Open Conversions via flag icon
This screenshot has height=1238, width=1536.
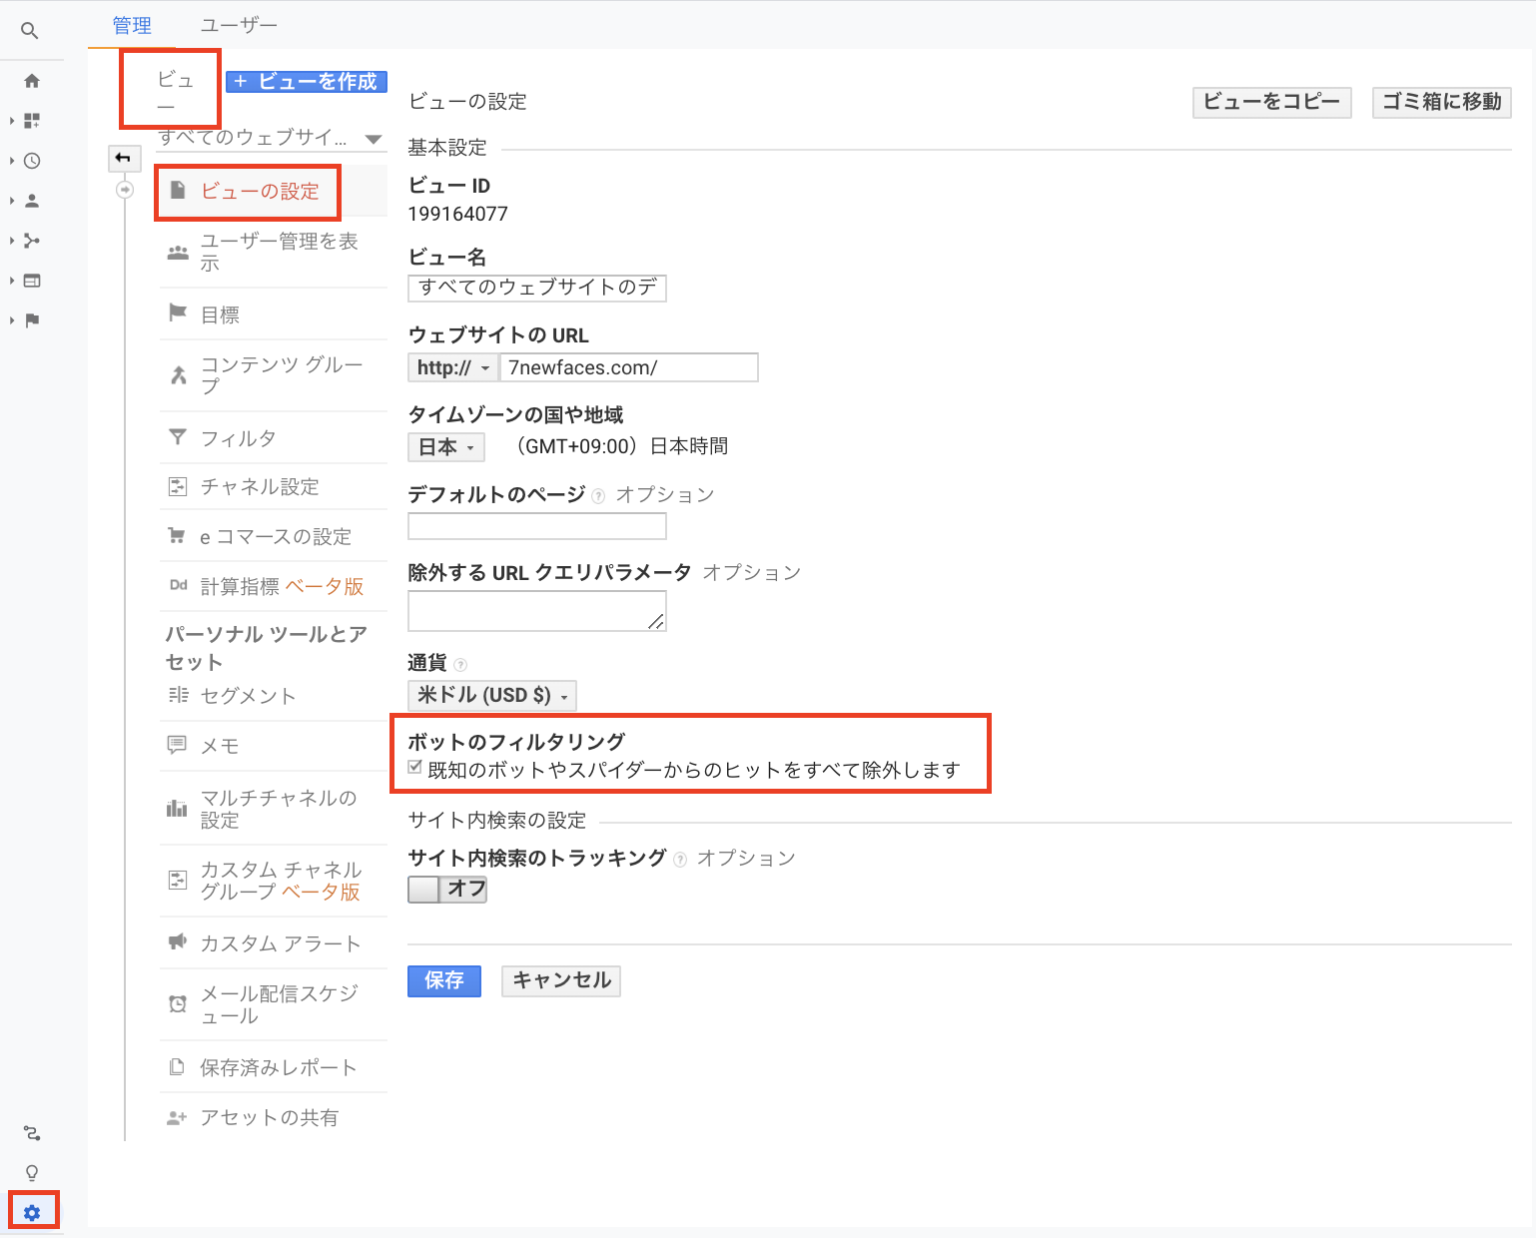coord(31,320)
